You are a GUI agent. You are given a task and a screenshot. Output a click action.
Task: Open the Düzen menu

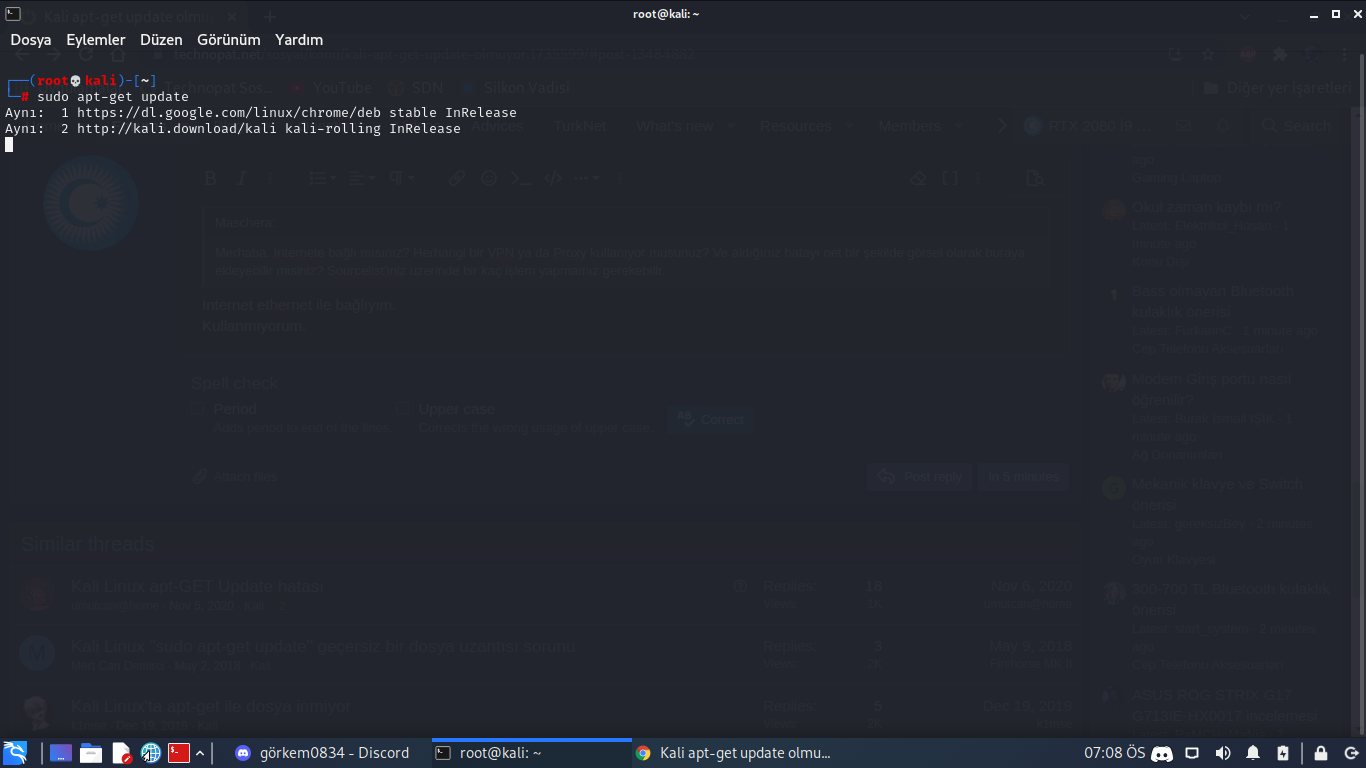(161, 40)
